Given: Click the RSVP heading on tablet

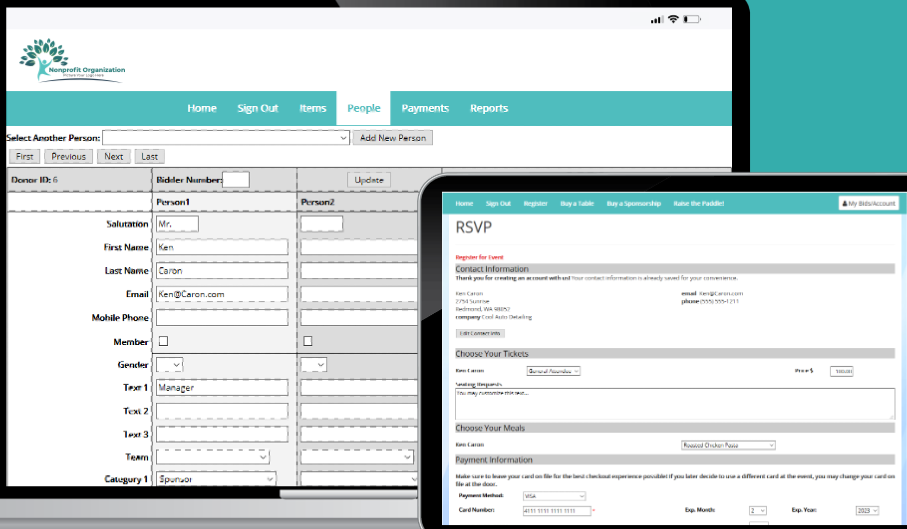Looking at the screenshot, I should 474,228.
